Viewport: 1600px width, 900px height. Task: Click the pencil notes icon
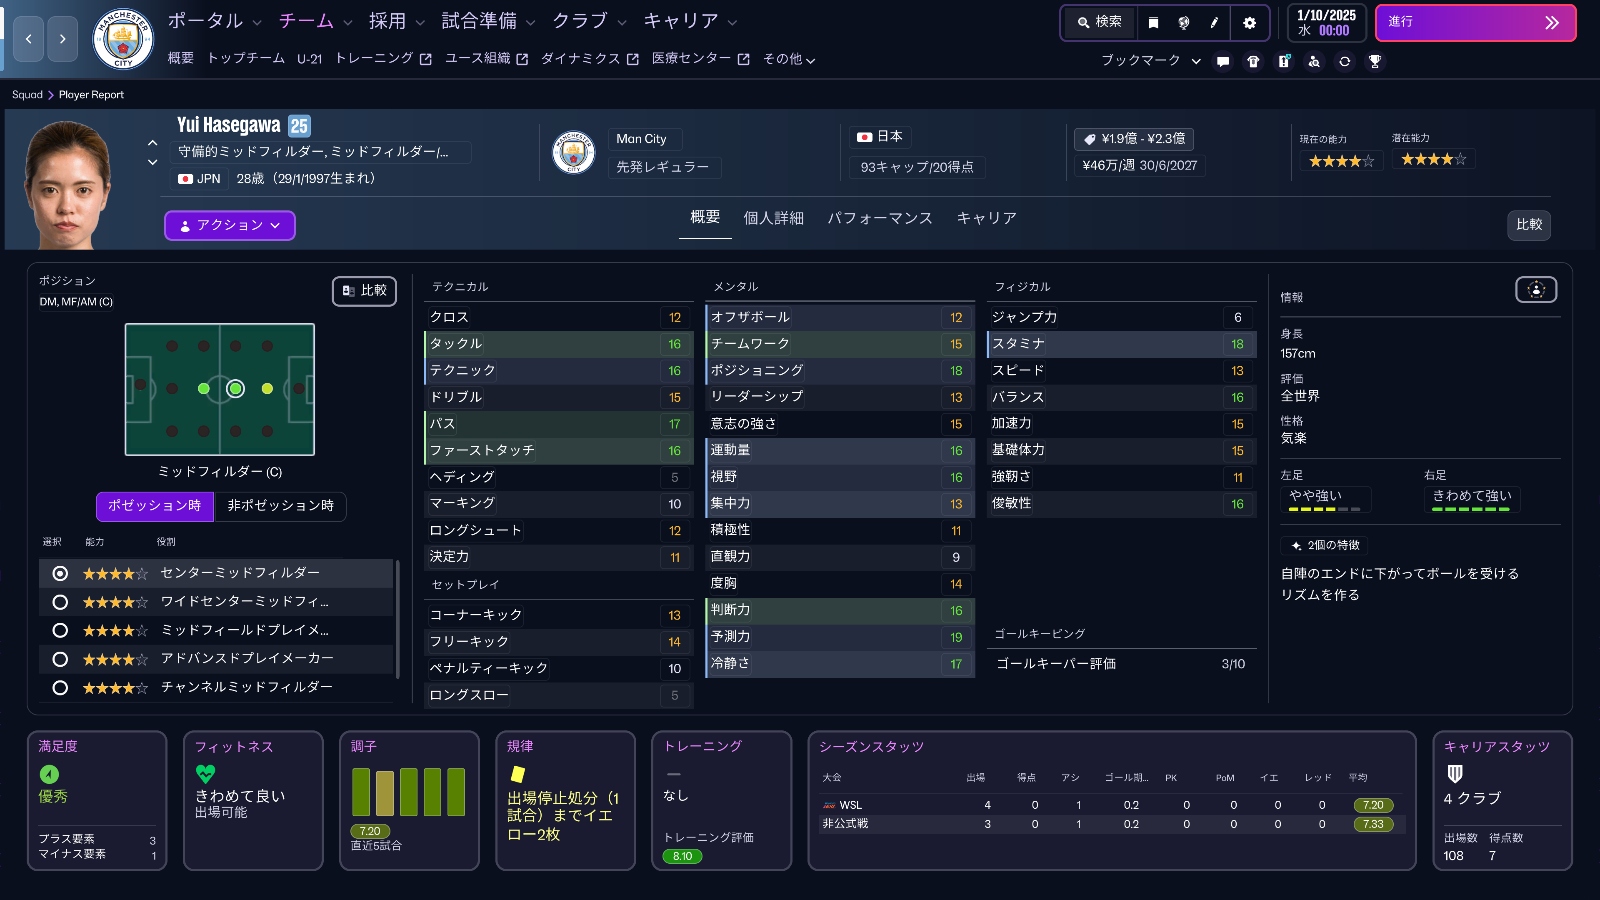(1213, 22)
